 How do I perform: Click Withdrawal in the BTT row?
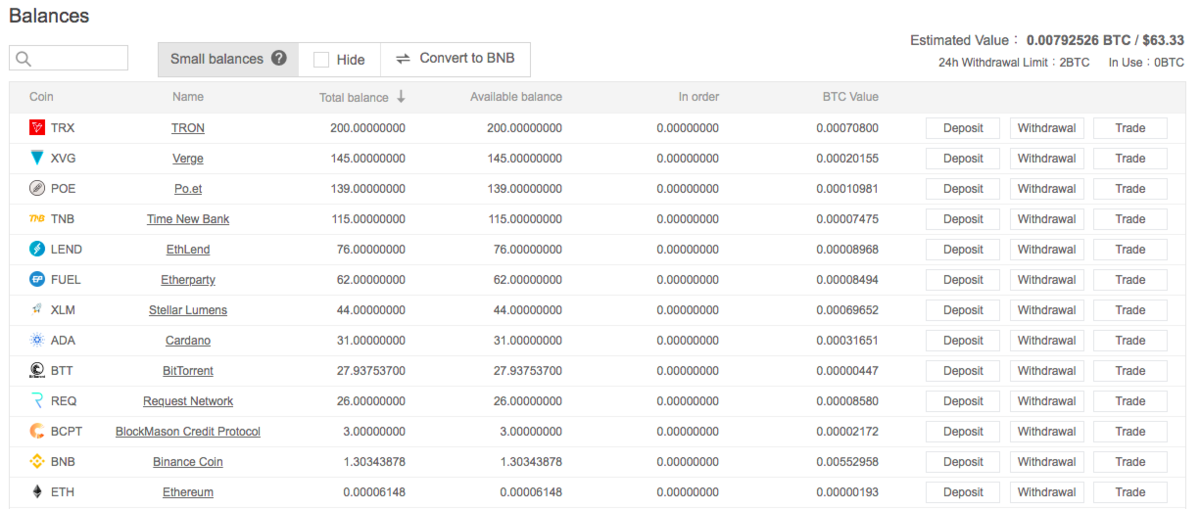tap(1047, 370)
